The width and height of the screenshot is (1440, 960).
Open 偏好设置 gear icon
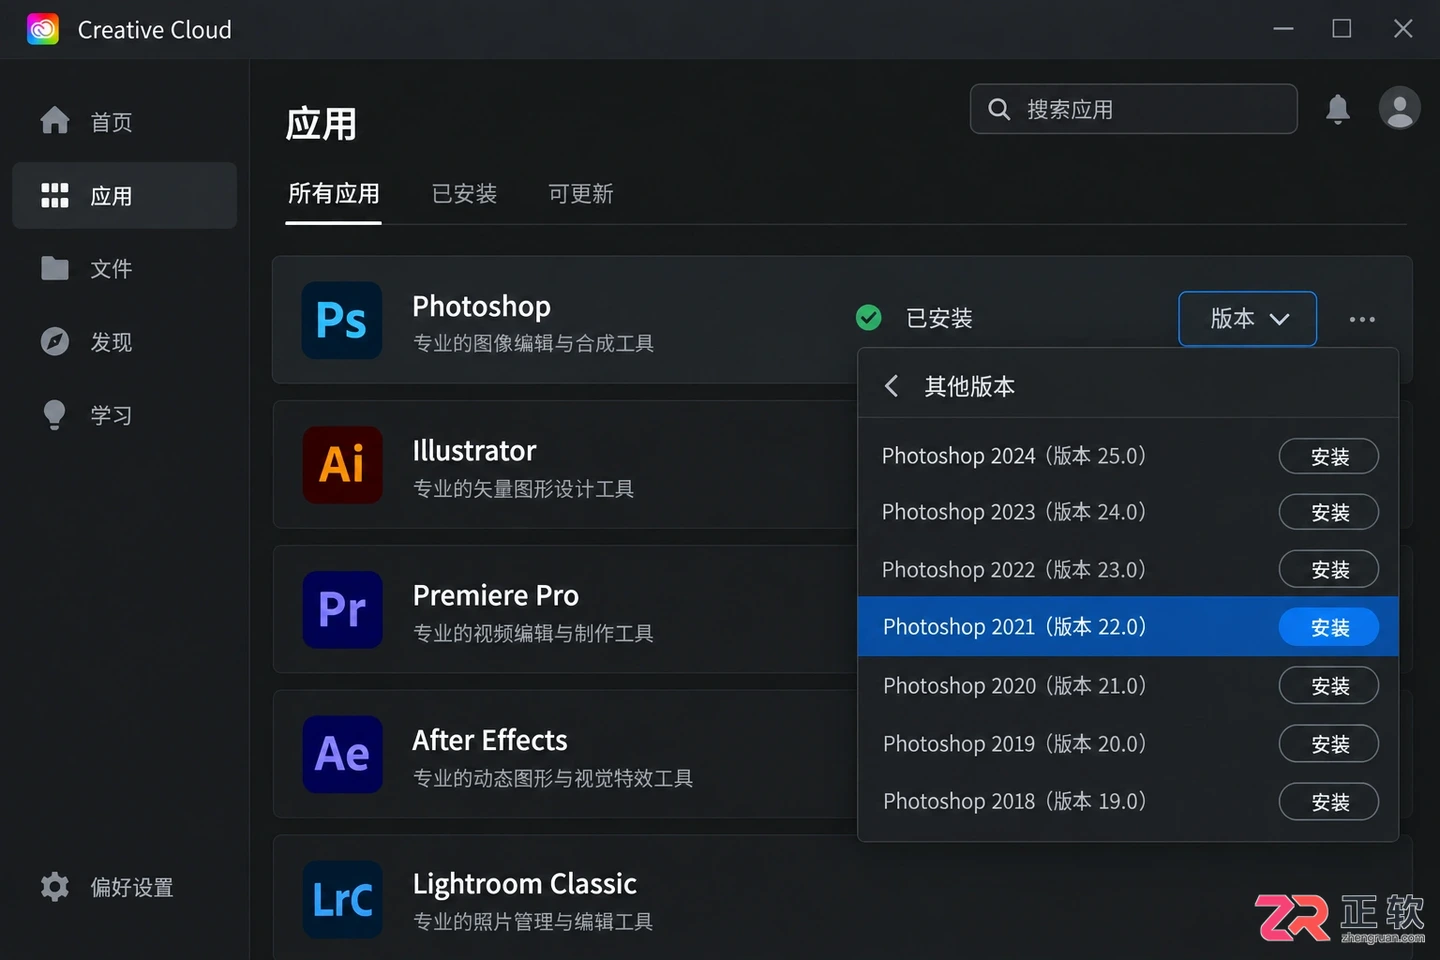(55, 887)
